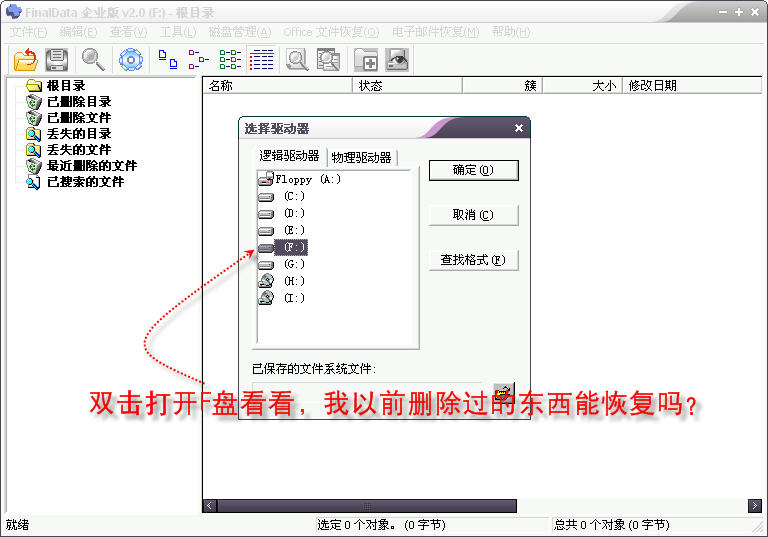
Task: Select 根目录 in the tree
Action: [66, 86]
